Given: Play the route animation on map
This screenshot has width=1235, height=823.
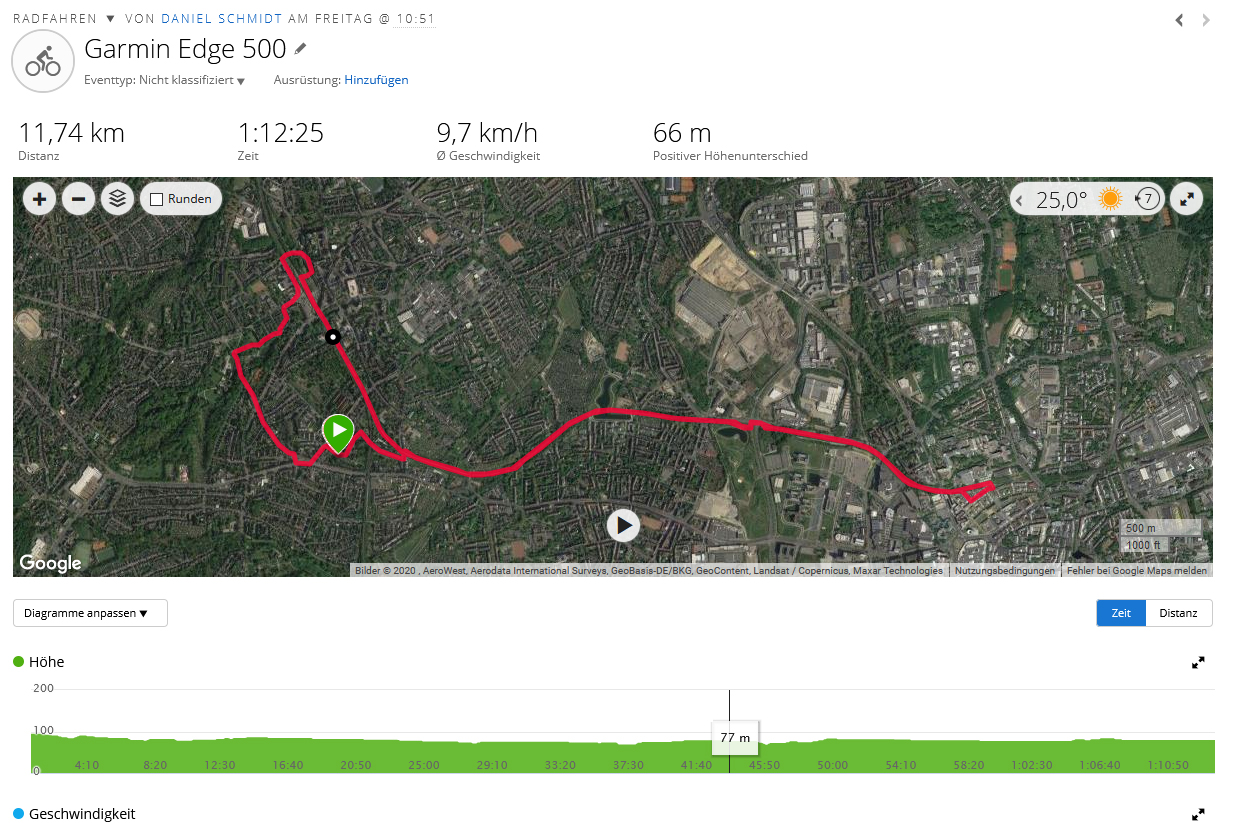Looking at the screenshot, I should (x=623, y=525).
